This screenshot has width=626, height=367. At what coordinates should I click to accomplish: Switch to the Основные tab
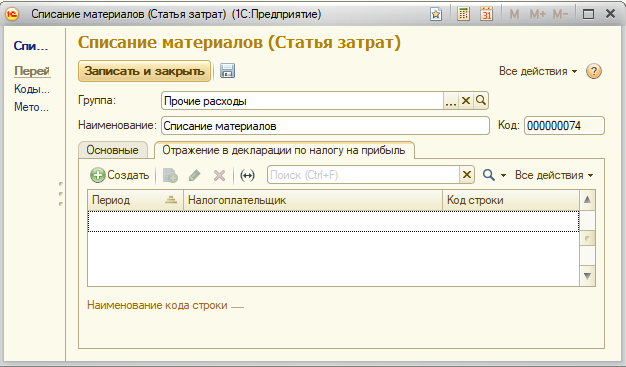click(x=113, y=150)
